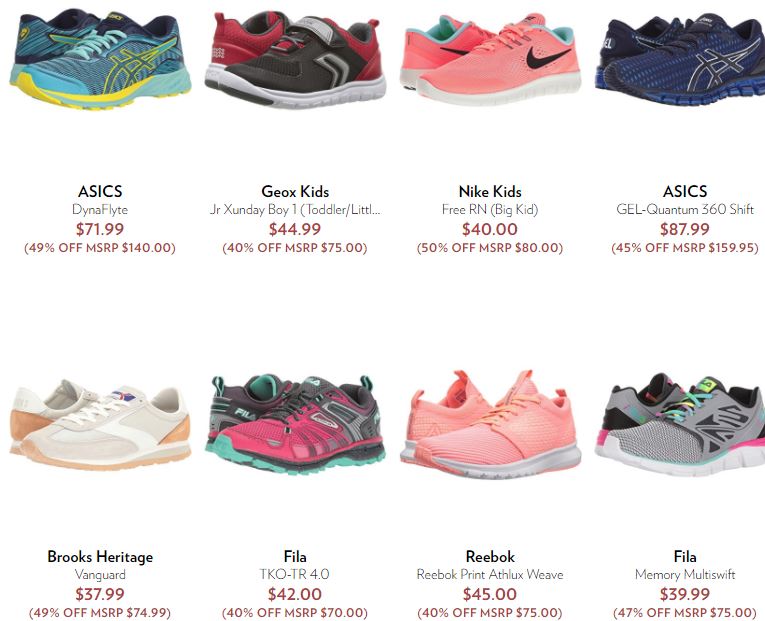765x621 pixels.
Task: Click the TKO-TR 4.0 product name
Action: tap(295, 574)
